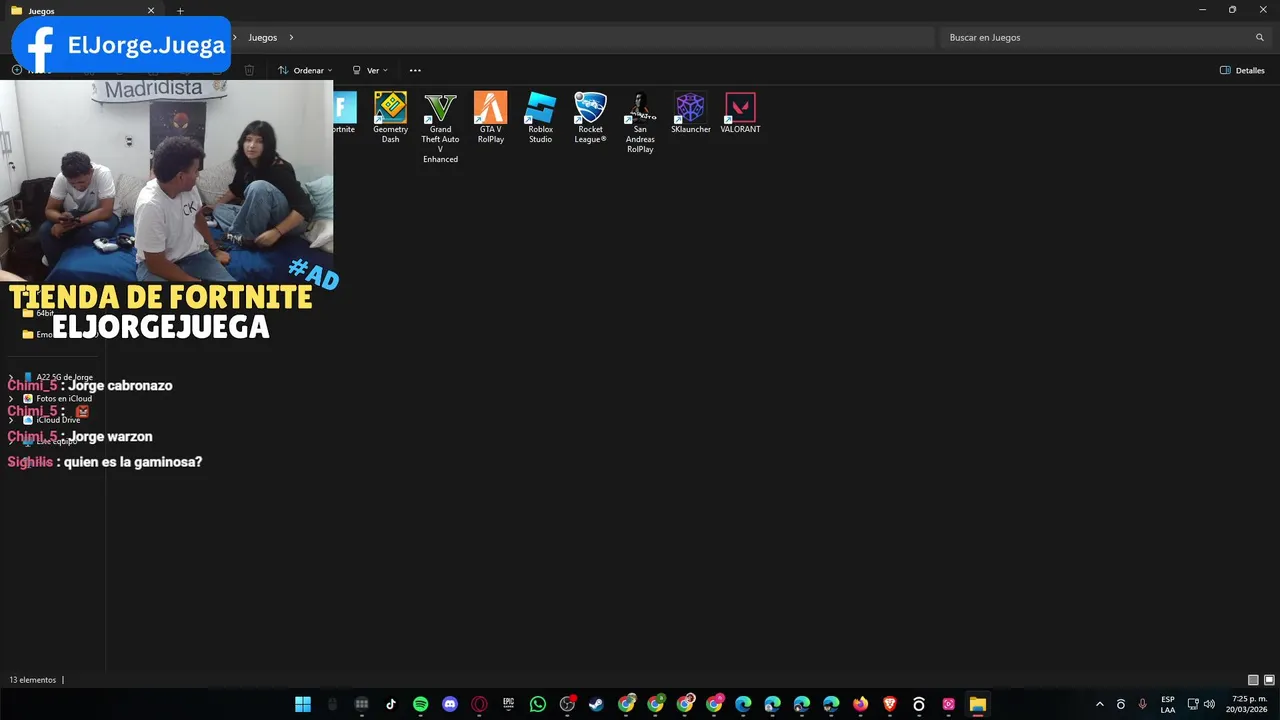Image resolution: width=1280 pixels, height=720 pixels.
Task: Select the VALORANT shortcut
Action: (740, 113)
